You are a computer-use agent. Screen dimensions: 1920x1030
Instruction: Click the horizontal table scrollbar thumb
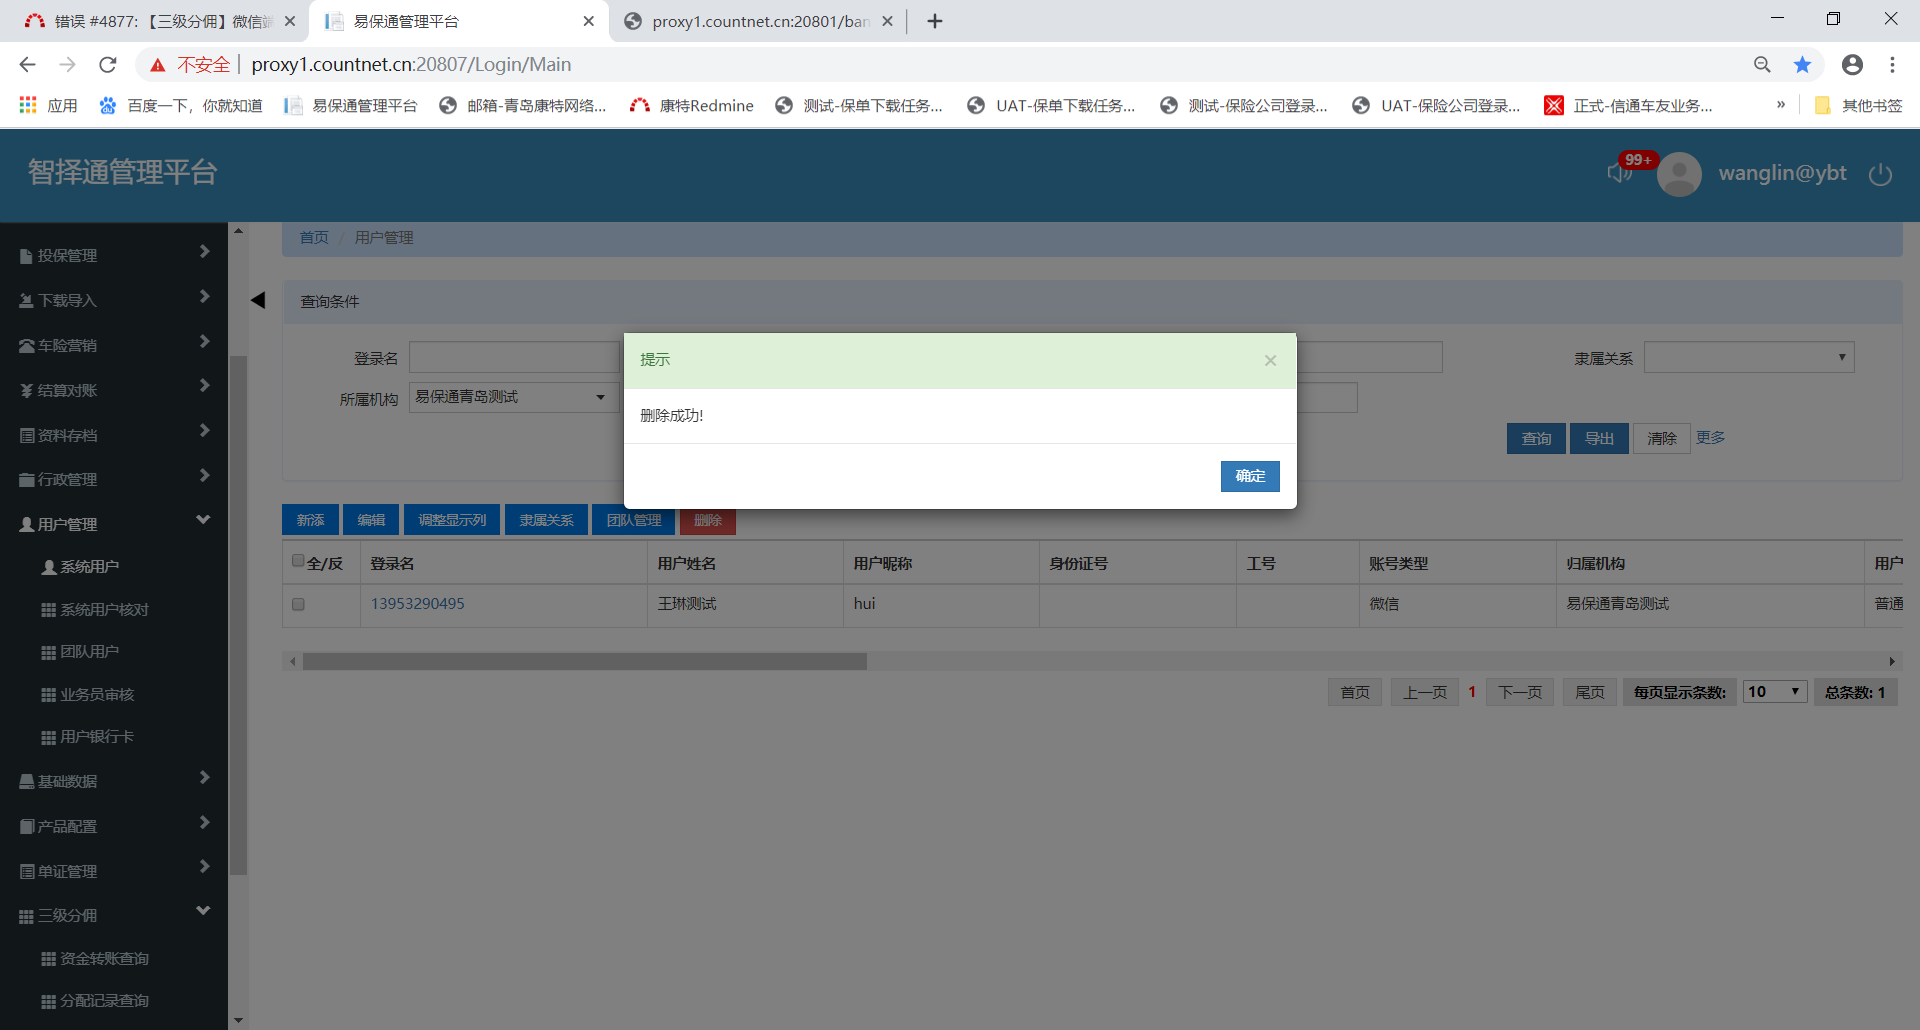coord(585,661)
